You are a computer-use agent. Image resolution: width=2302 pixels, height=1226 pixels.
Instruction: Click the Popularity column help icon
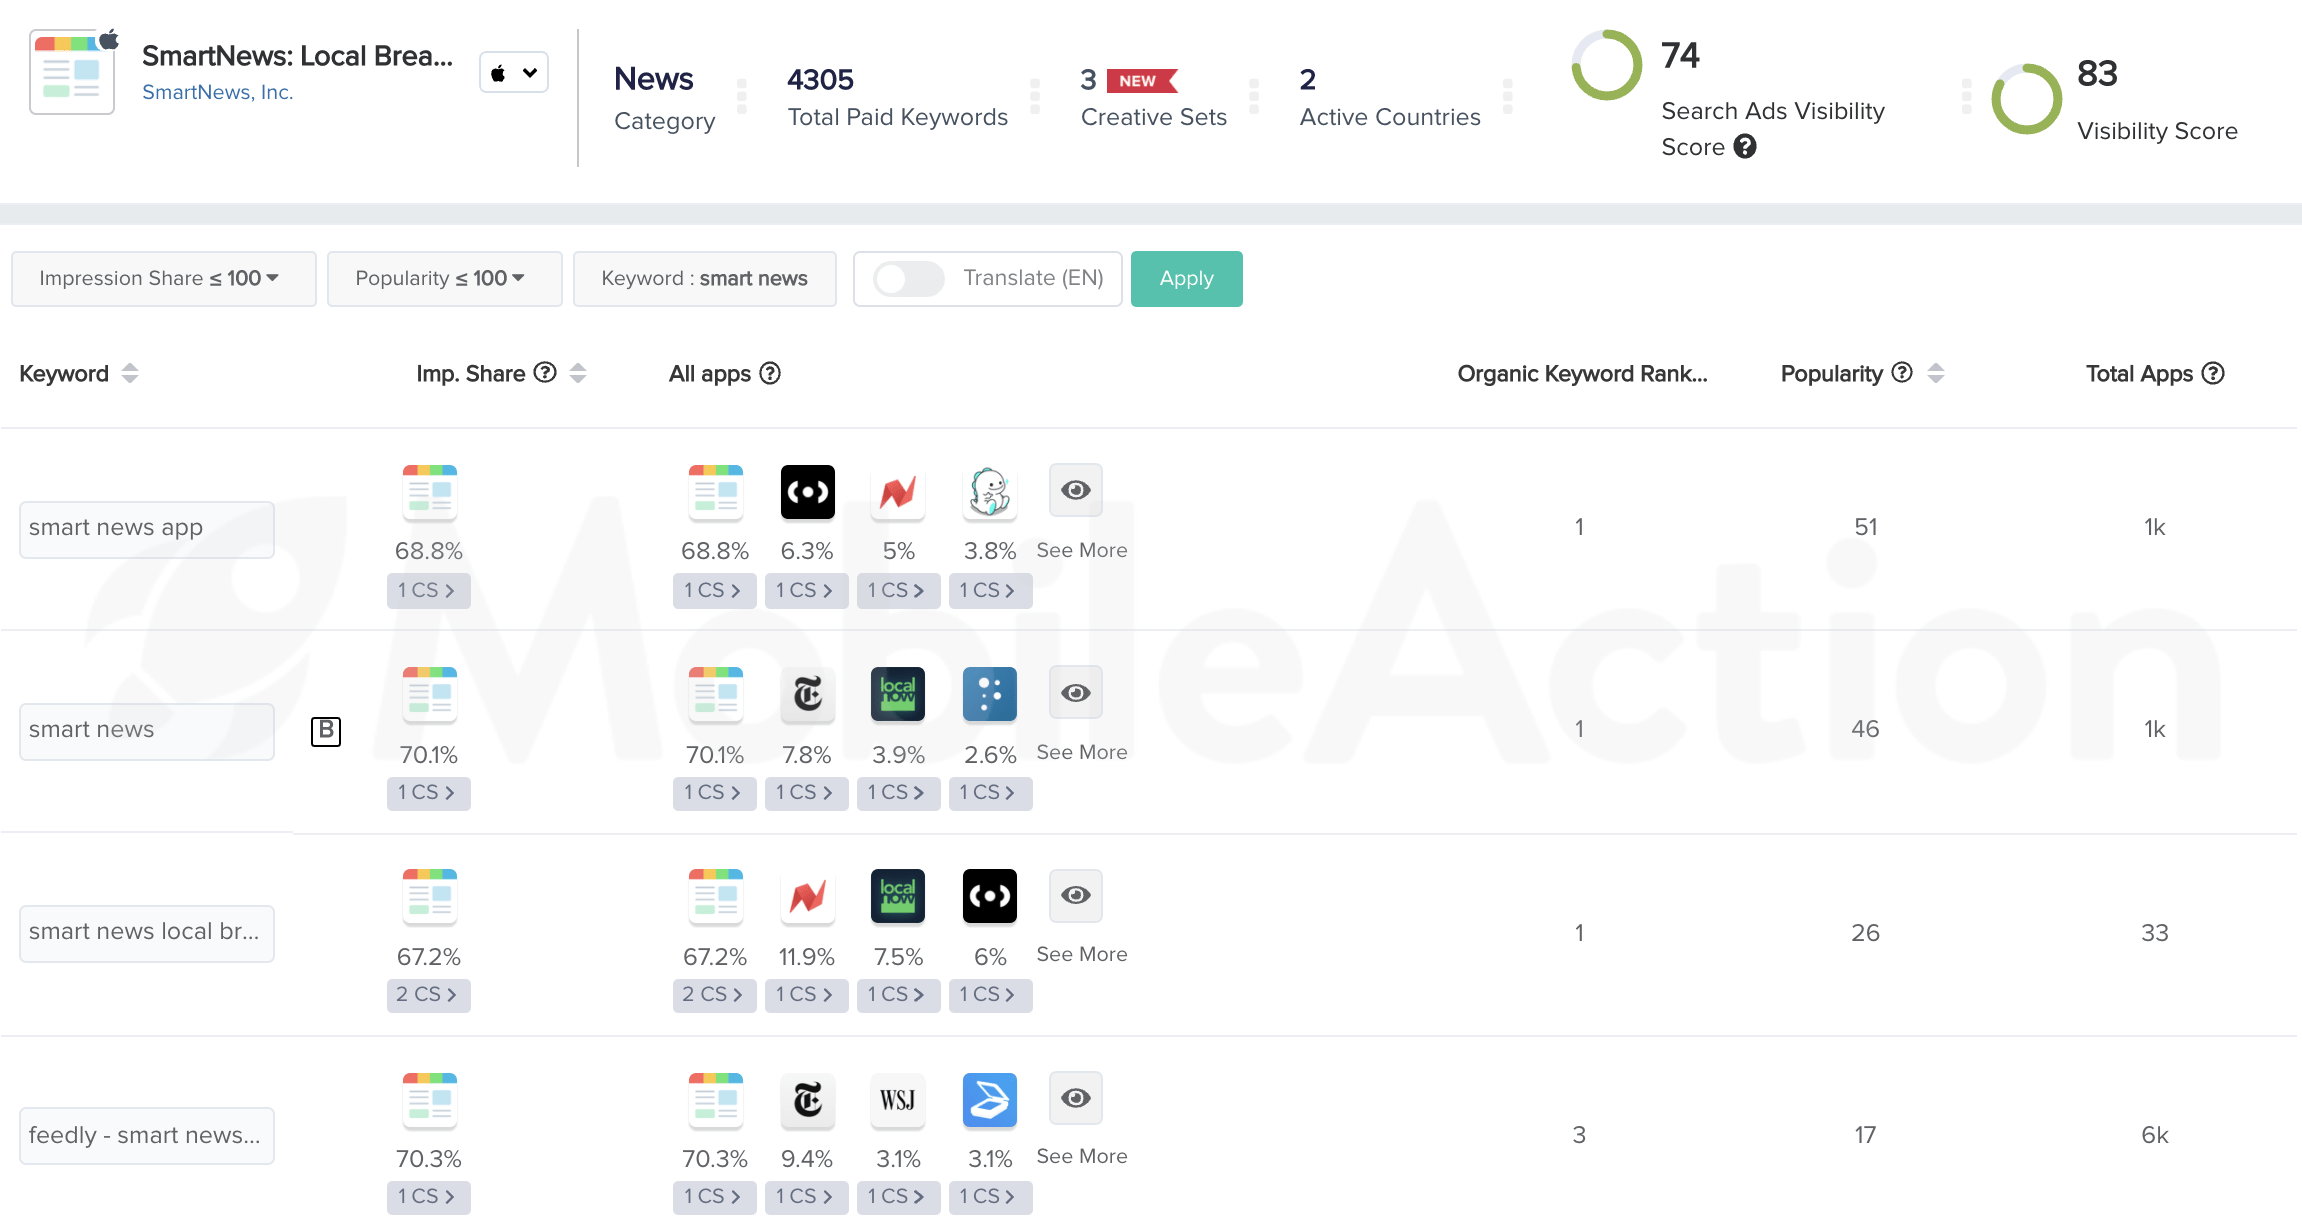point(1902,373)
